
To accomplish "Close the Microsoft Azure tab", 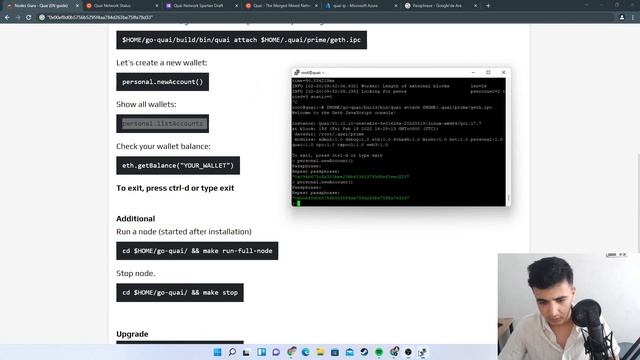I will (396, 6).
